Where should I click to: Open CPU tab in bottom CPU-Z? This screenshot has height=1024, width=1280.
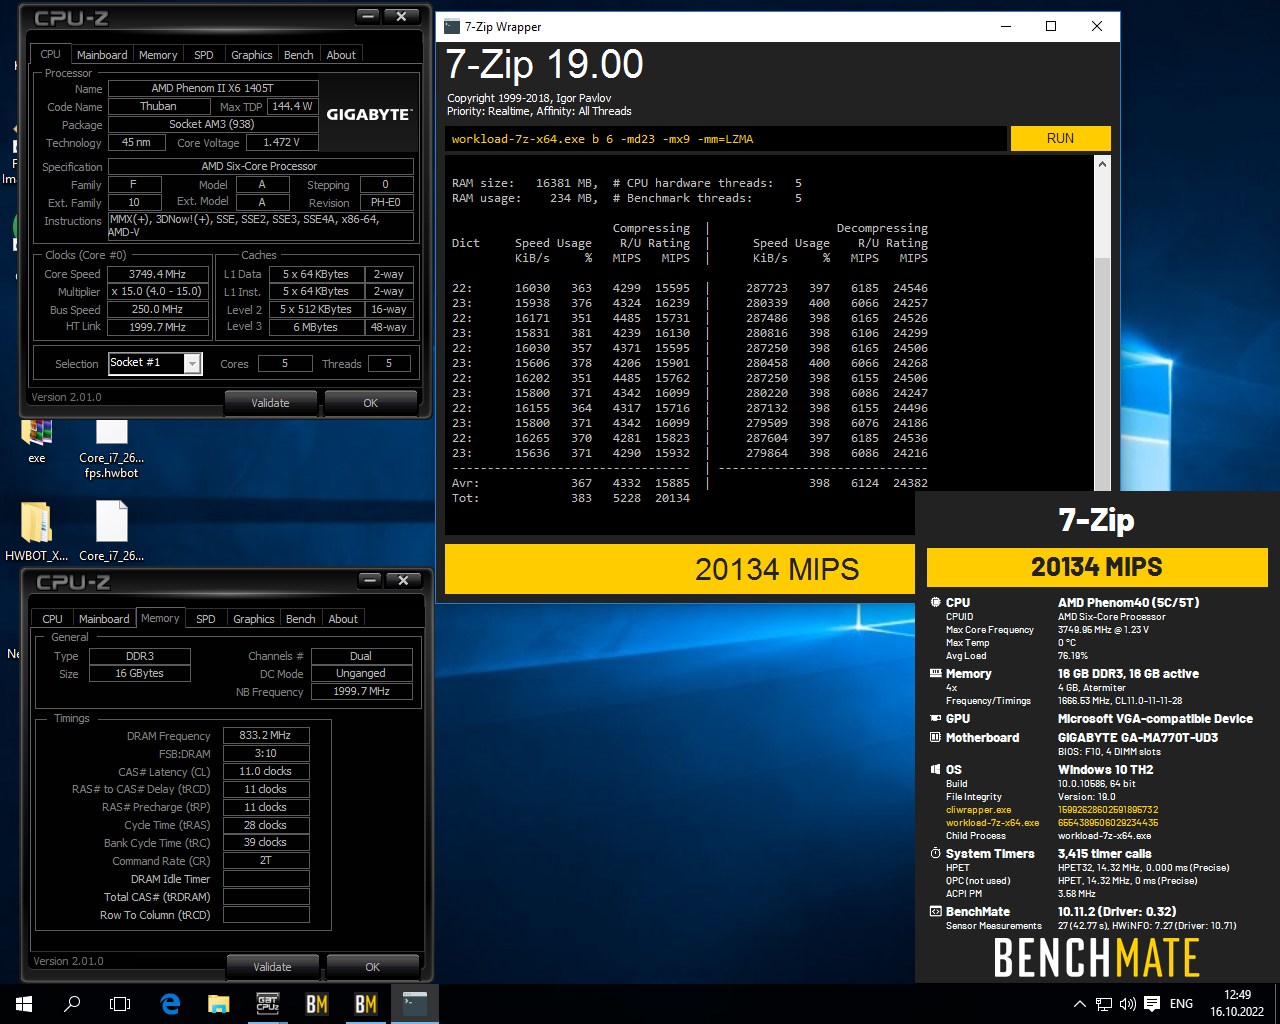52,619
